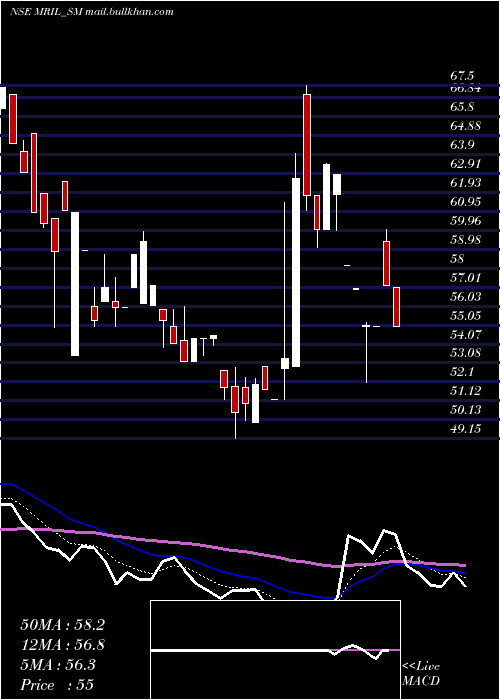Click the 49.15 price axis label
500x700 pixels.
click(466, 429)
